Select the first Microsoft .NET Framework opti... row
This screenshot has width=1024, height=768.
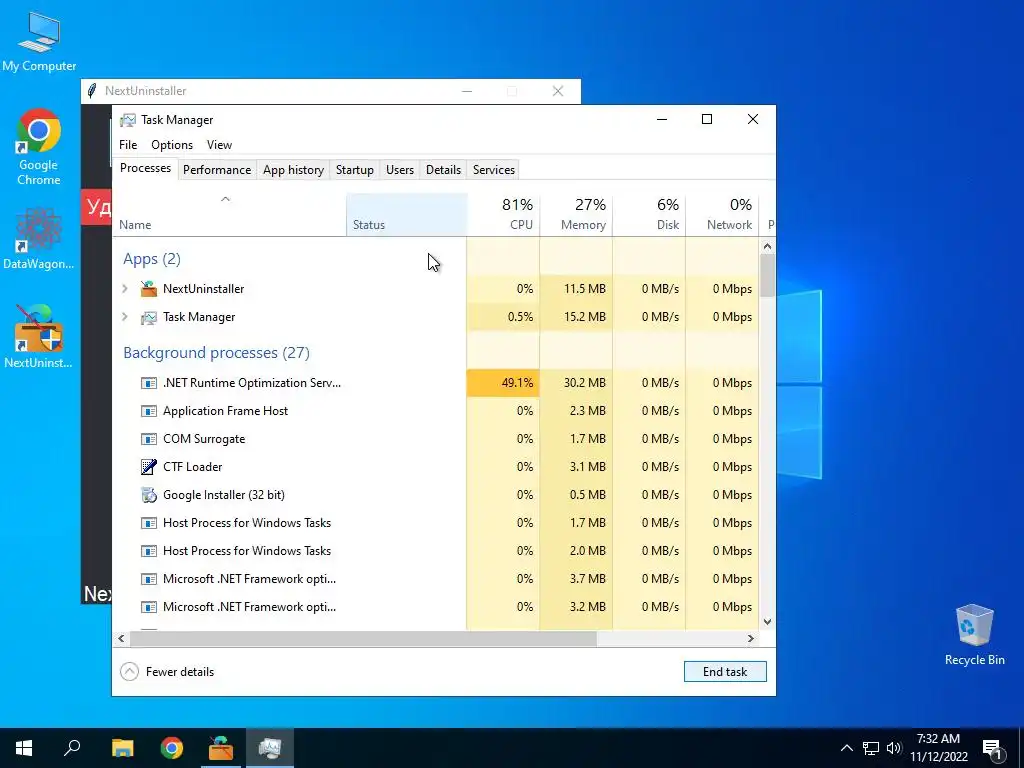(x=436, y=579)
